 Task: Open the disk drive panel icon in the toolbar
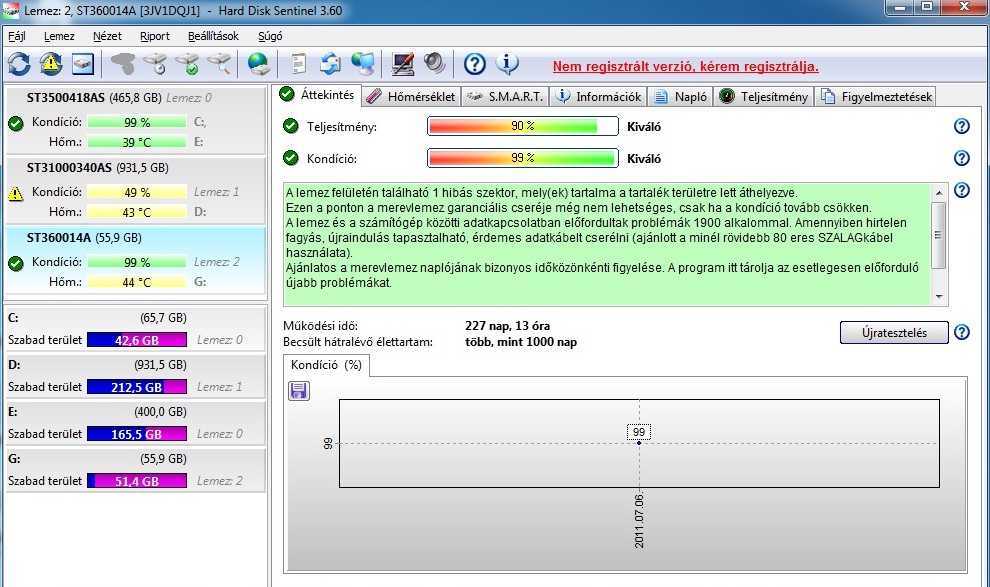tap(83, 64)
